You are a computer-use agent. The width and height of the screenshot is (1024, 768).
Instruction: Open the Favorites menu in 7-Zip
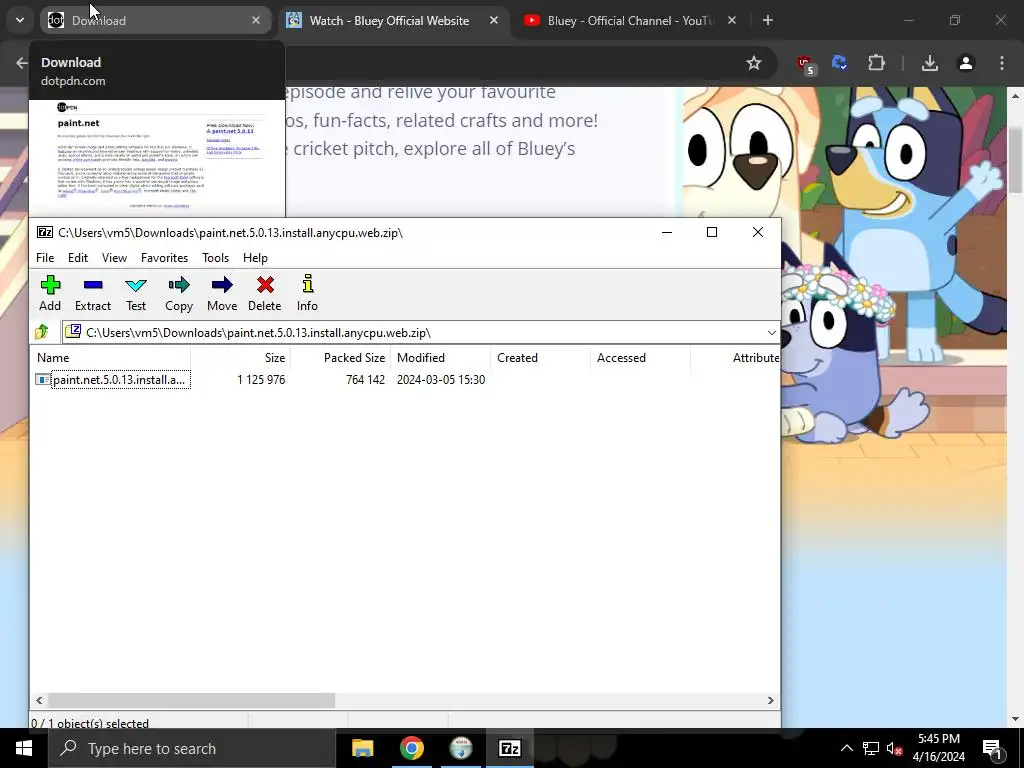click(165, 258)
